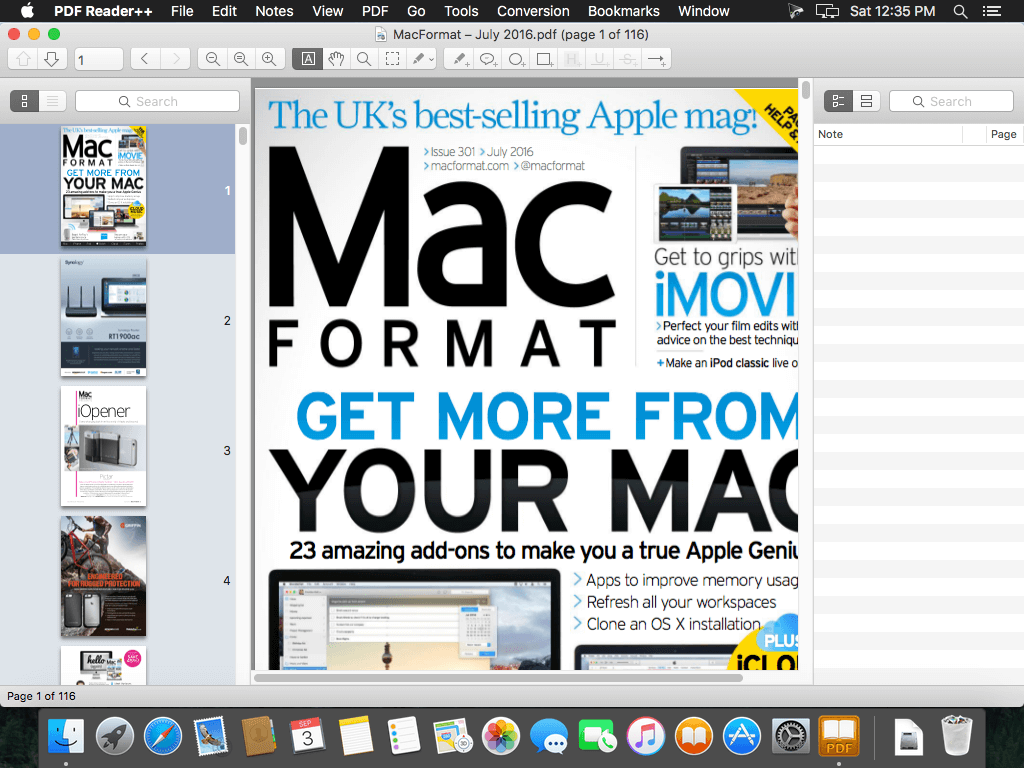
Task: Select page 2 Synology router thumbnail
Action: (x=104, y=317)
